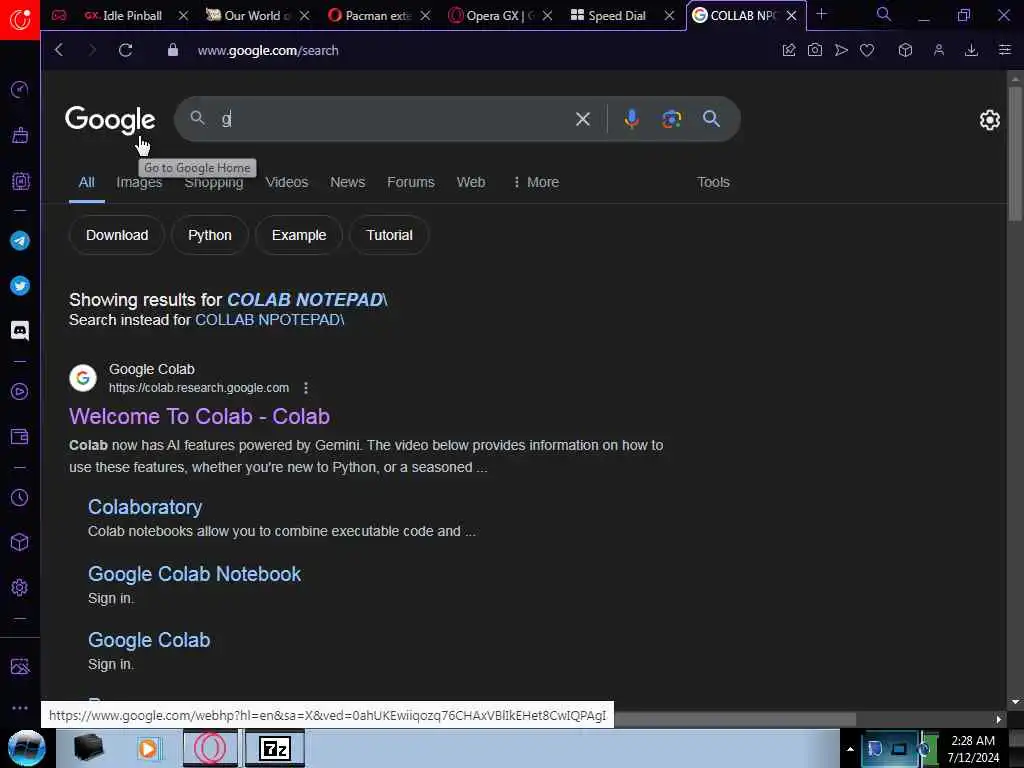This screenshot has width=1024, height=768.
Task: Click the vertical page scrollbar thumb
Action: (1015, 153)
